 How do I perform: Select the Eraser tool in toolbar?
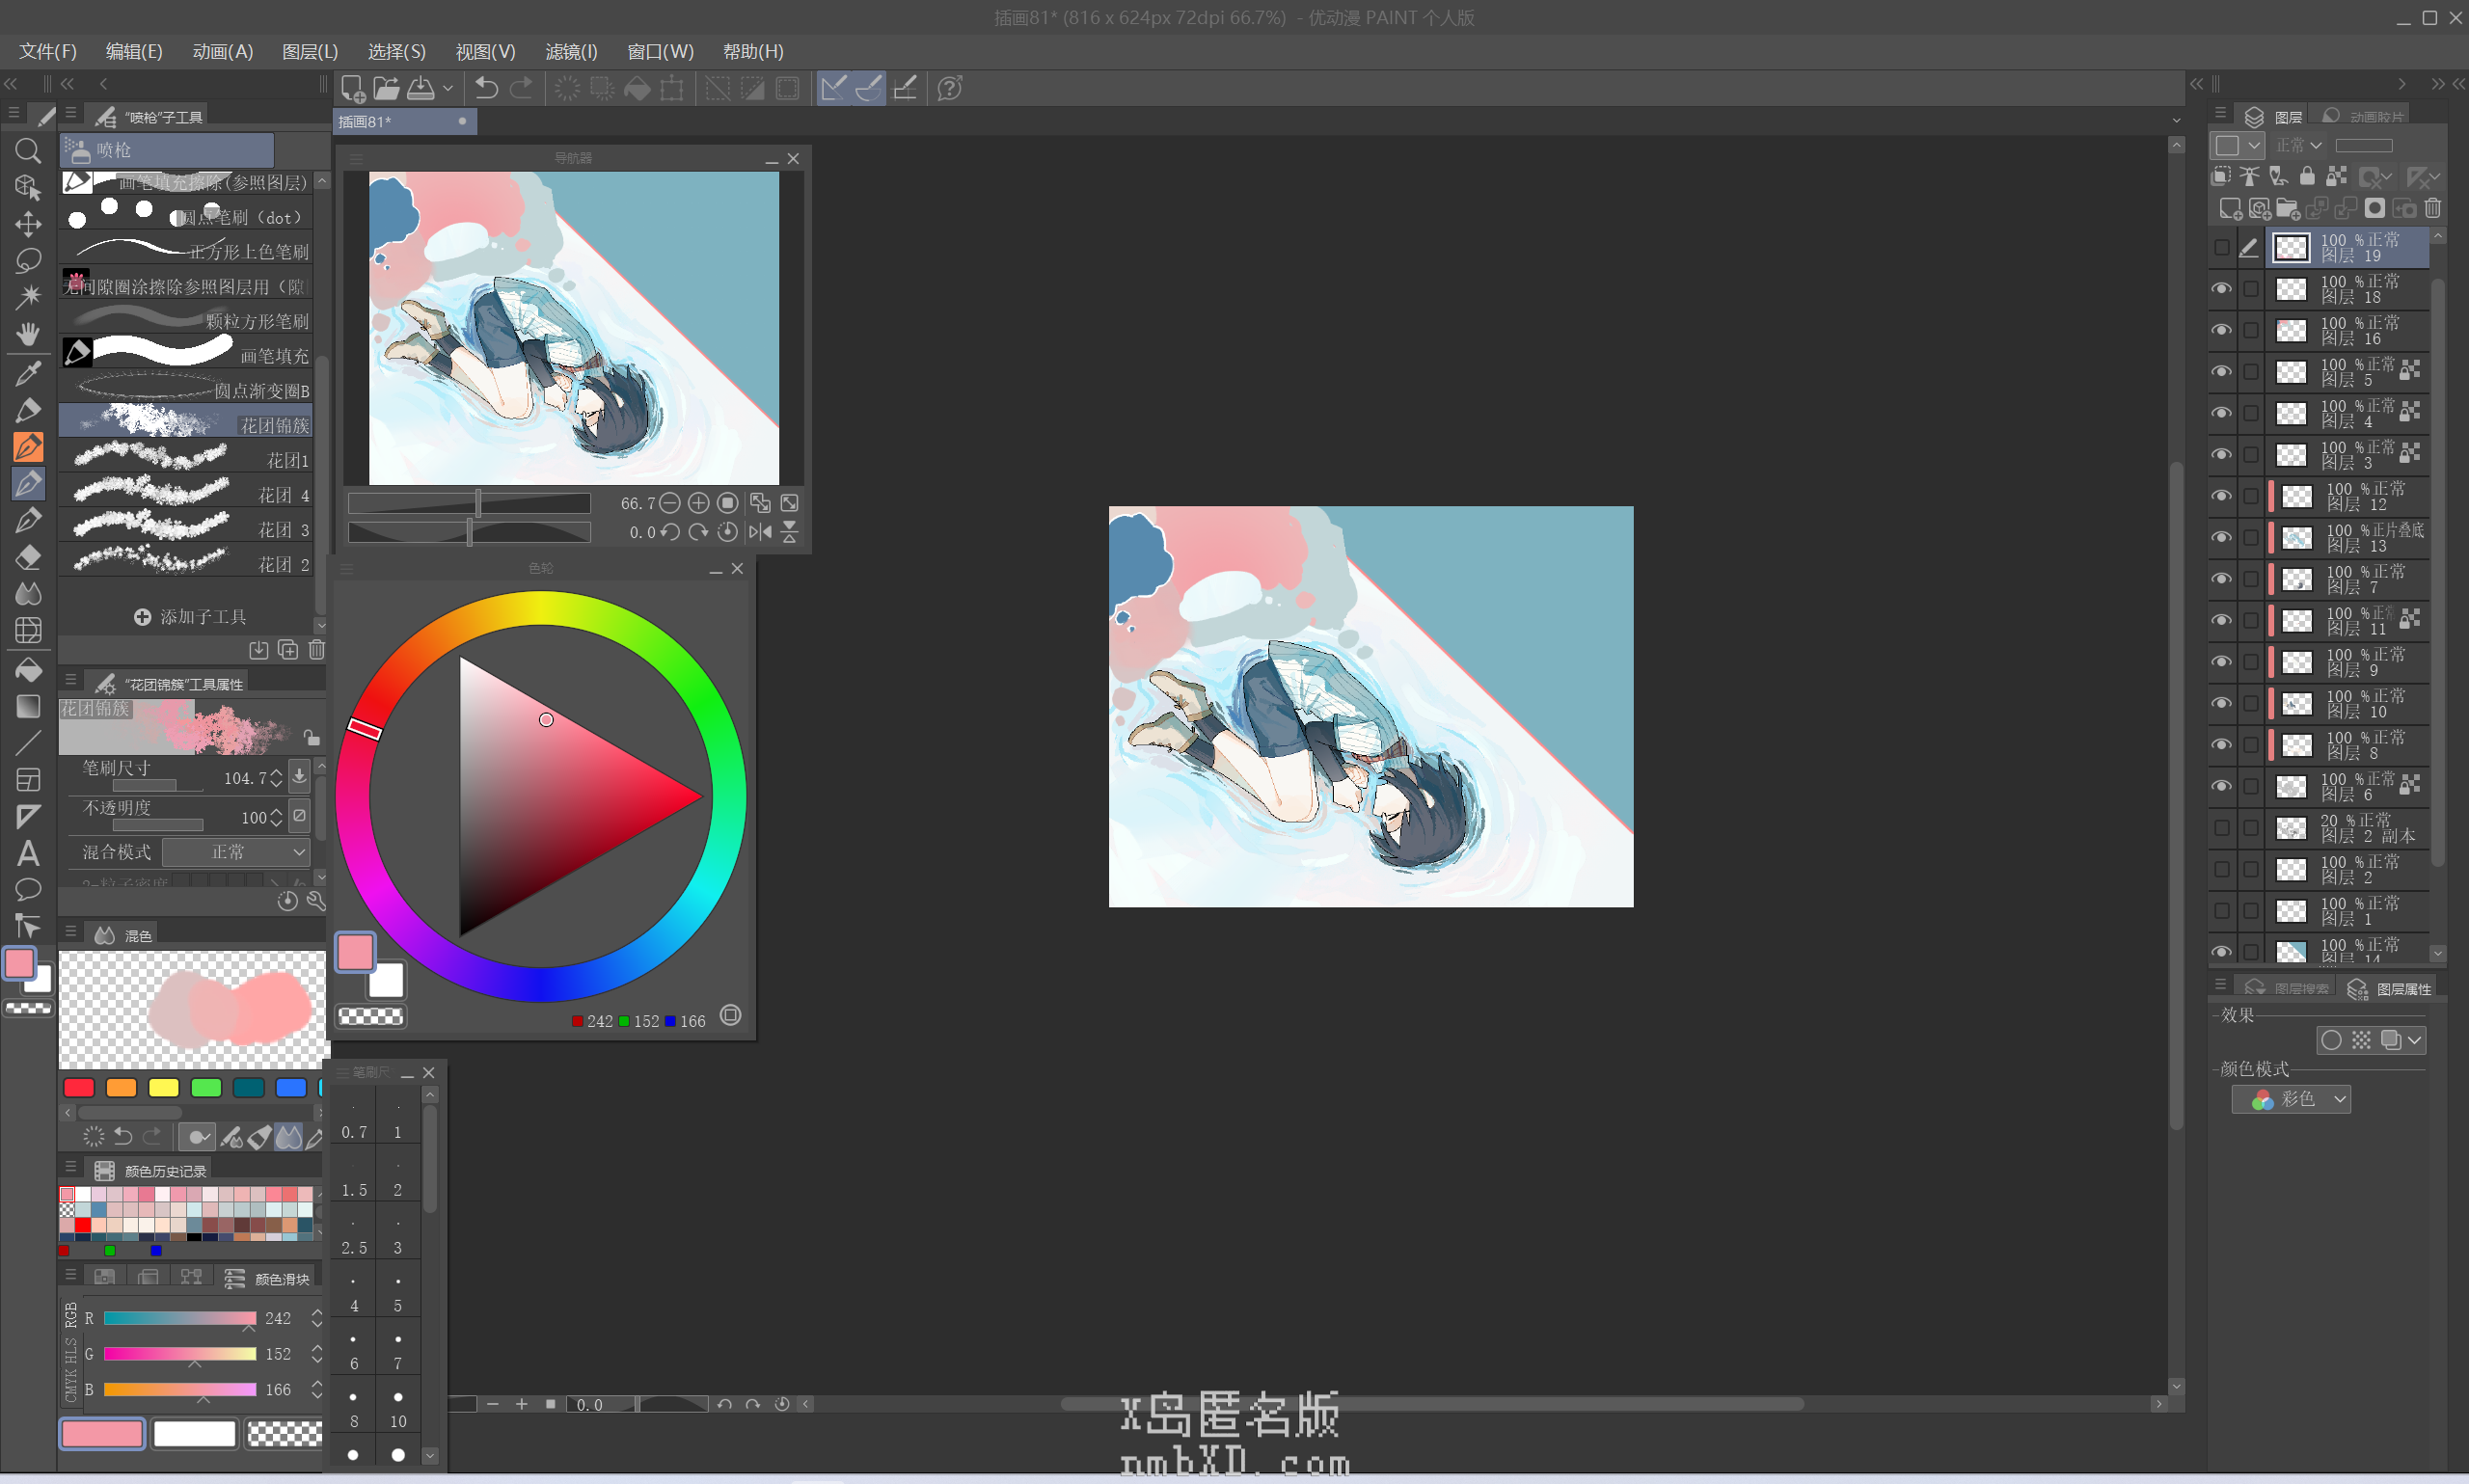pos(28,557)
